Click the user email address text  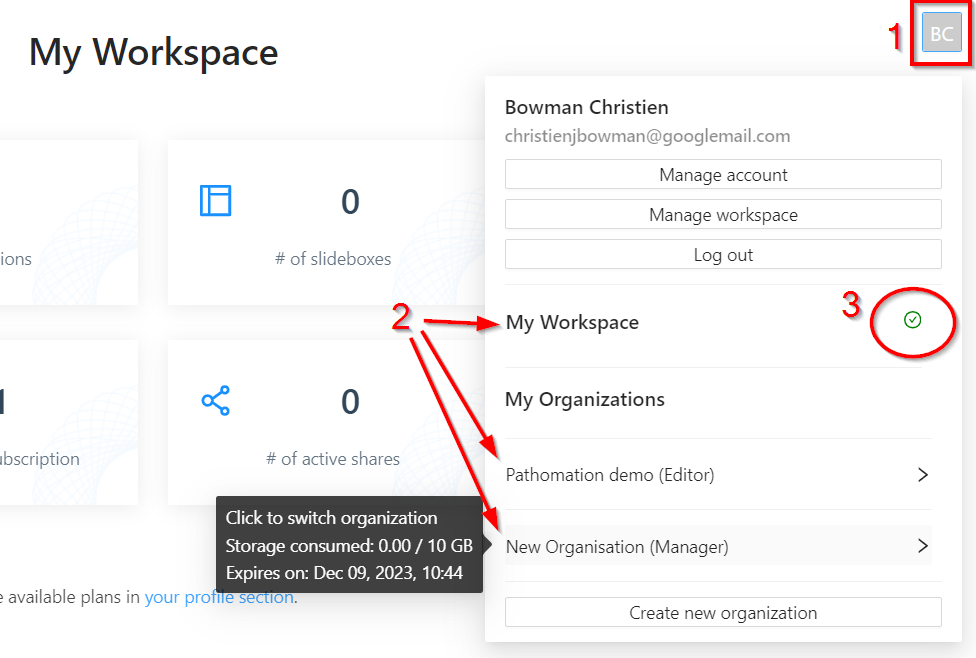click(647, 136)
